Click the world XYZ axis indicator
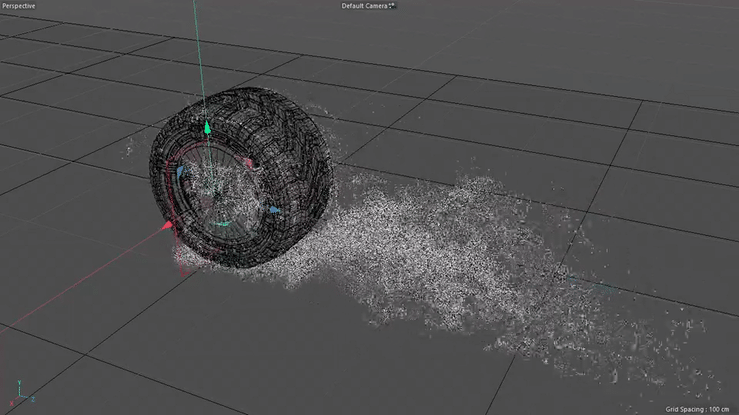The image size is (739, 415). pos(21,393)
